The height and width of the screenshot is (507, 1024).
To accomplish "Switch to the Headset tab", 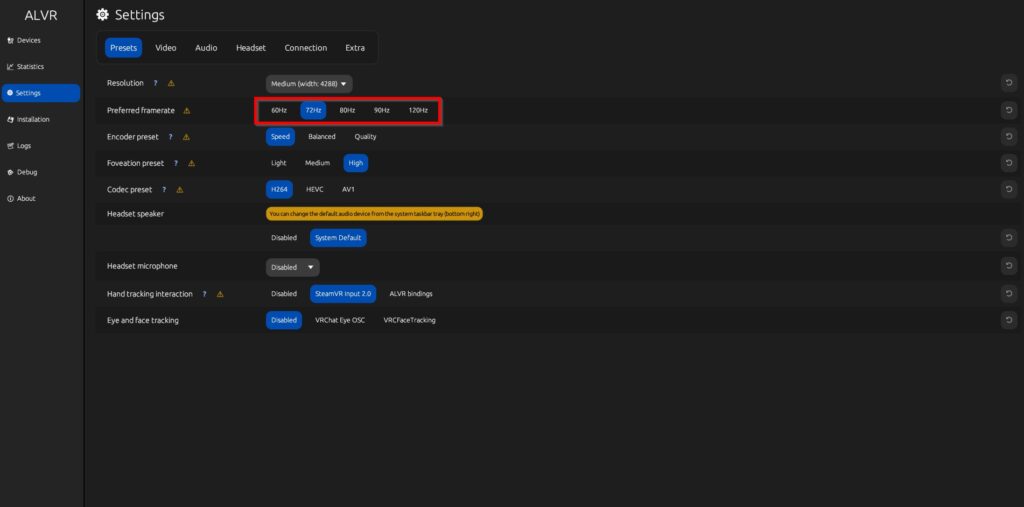I will 251,48.
